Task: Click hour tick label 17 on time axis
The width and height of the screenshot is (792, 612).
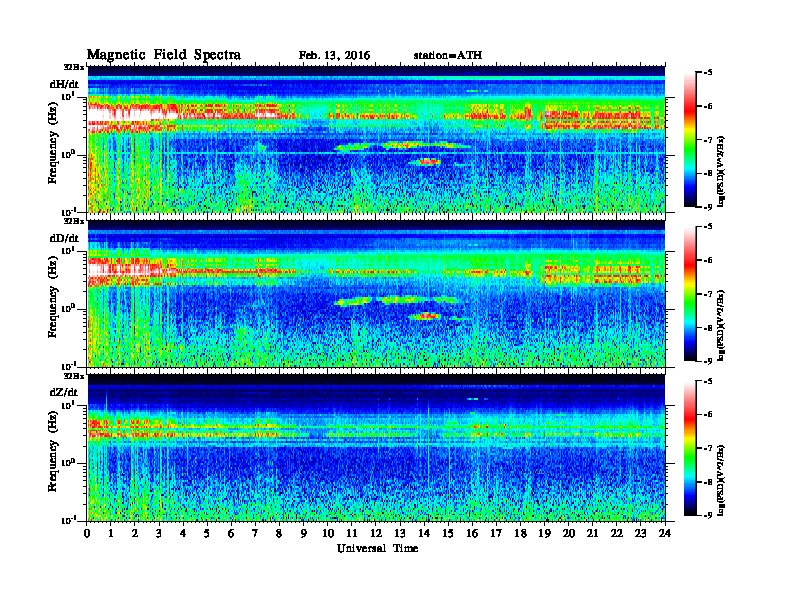Action: click(x=496, y=534)
